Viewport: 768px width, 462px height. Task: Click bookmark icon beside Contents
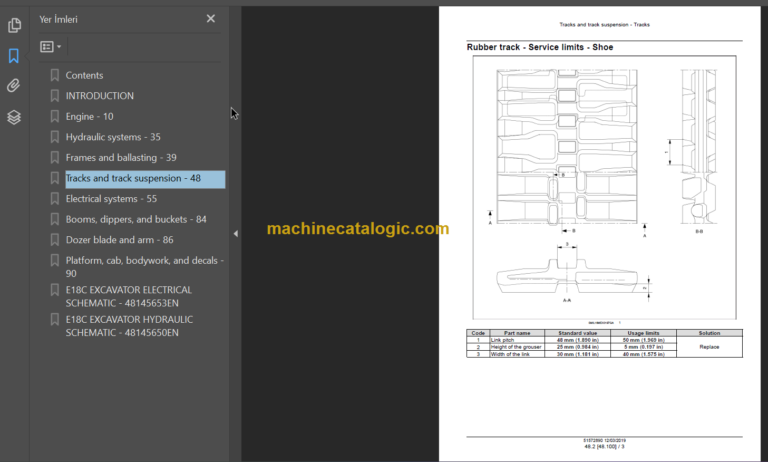click(x=55, y=75)
